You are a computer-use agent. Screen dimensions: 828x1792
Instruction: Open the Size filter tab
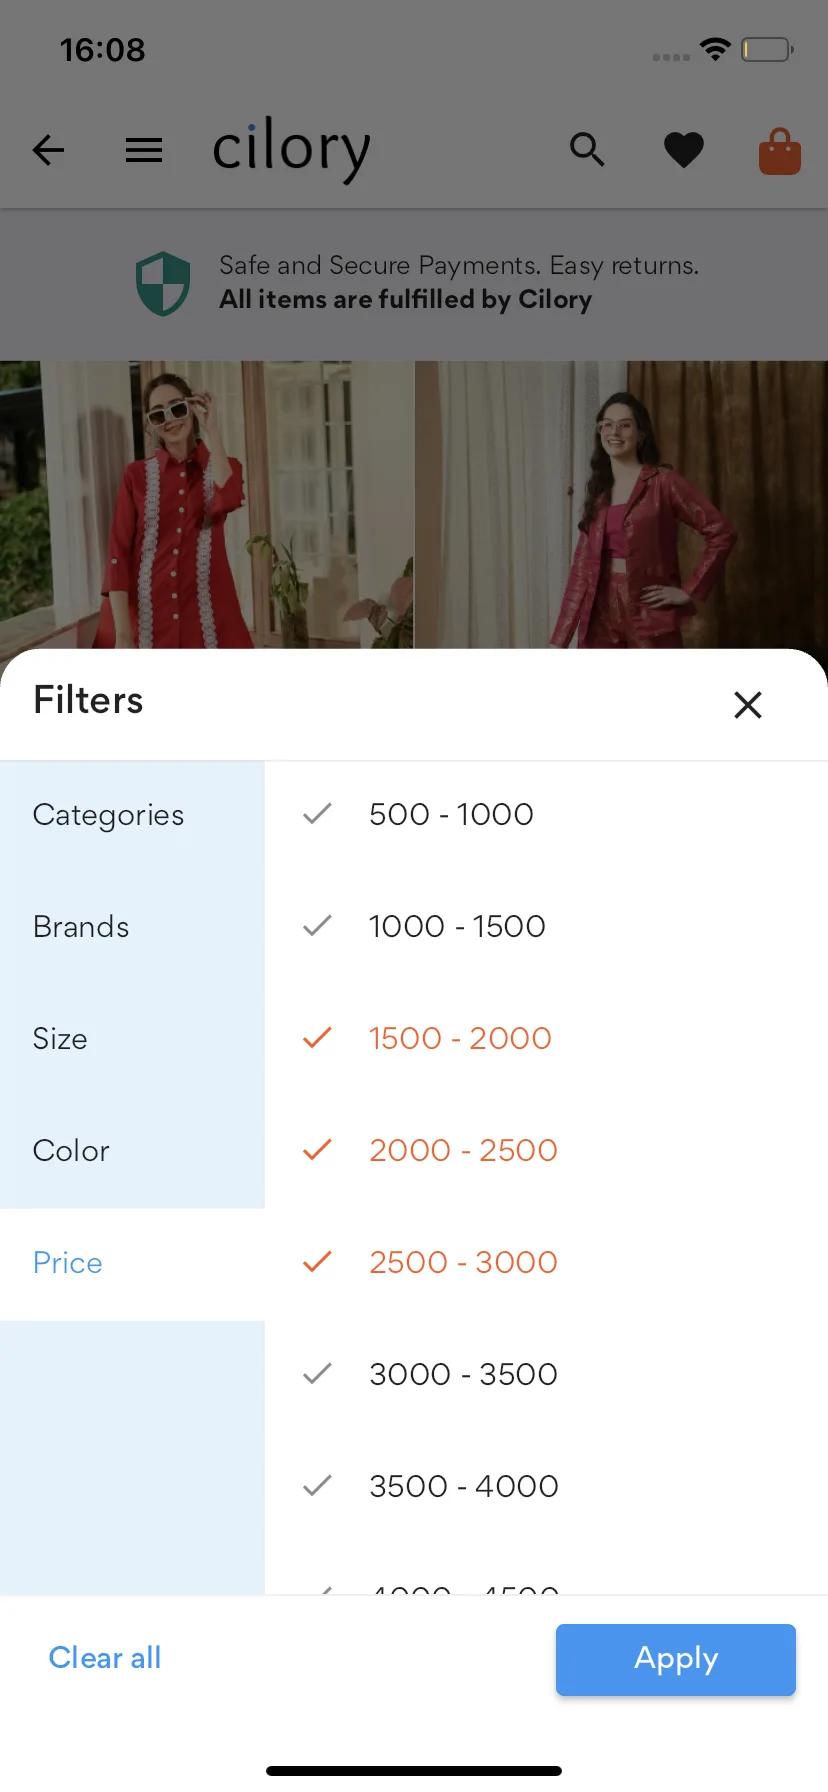pos(60,1039)
